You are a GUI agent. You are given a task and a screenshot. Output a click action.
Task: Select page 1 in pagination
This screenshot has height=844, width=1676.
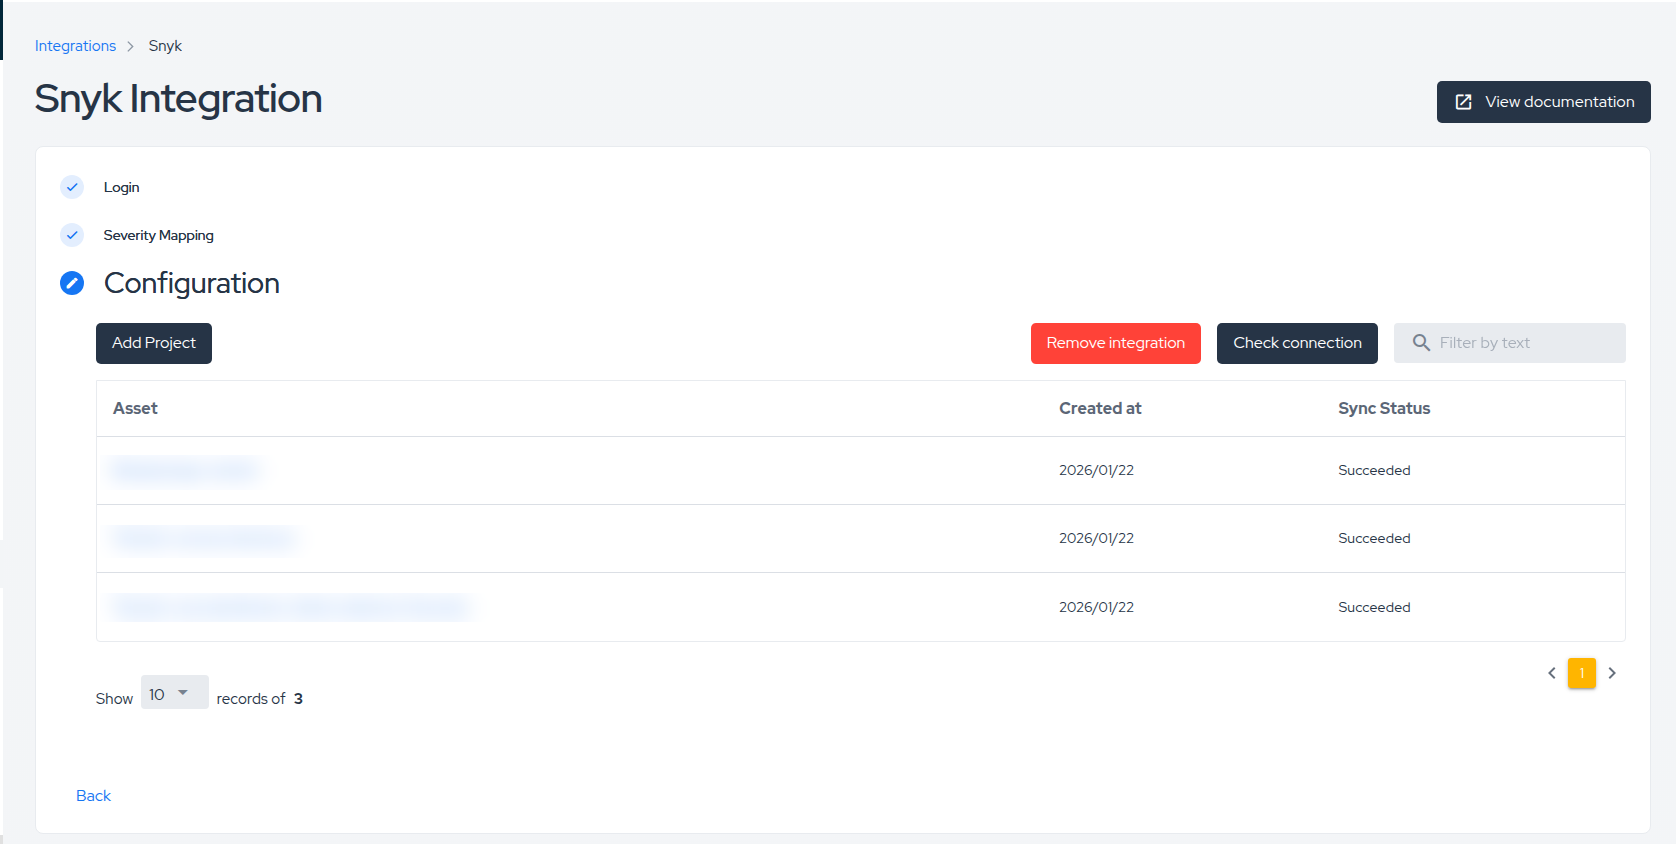[1582, 673]
